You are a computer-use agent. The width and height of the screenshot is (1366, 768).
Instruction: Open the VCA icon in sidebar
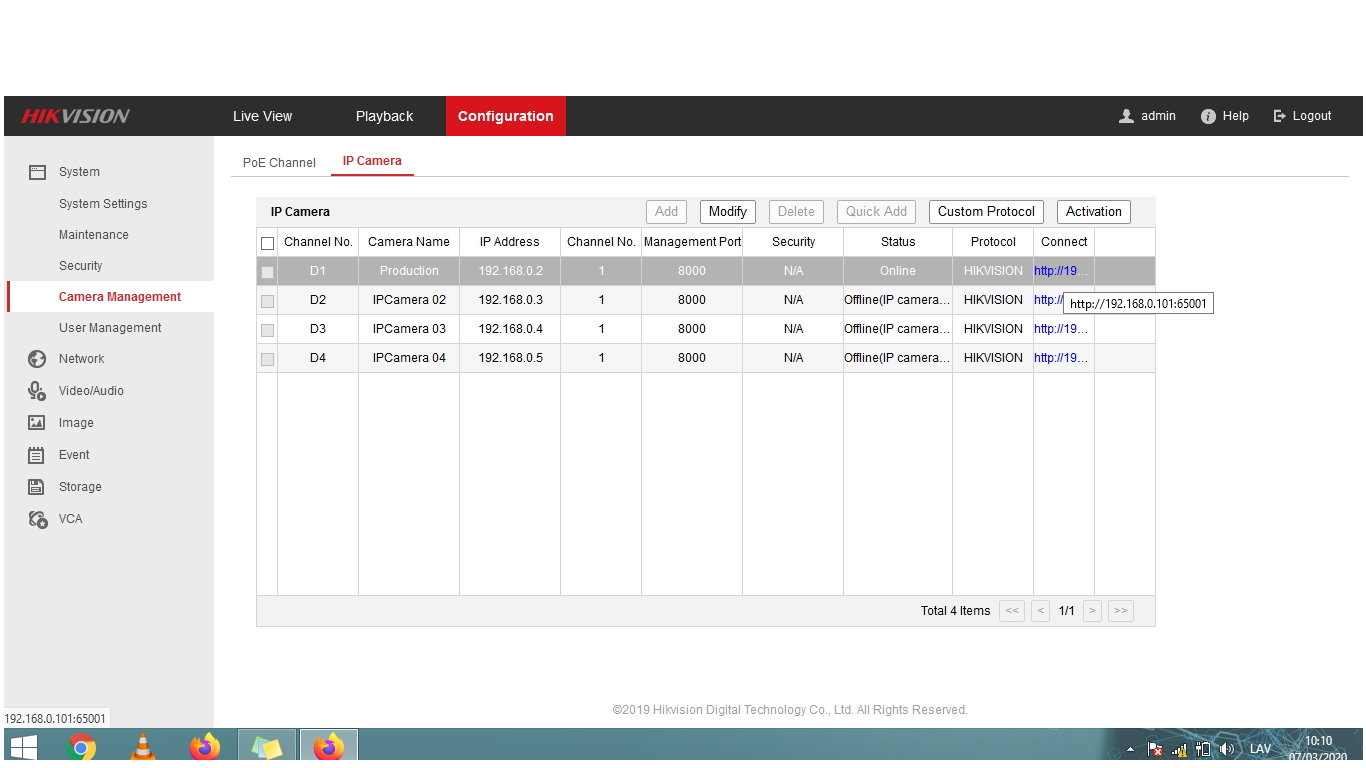coord(37,519)
